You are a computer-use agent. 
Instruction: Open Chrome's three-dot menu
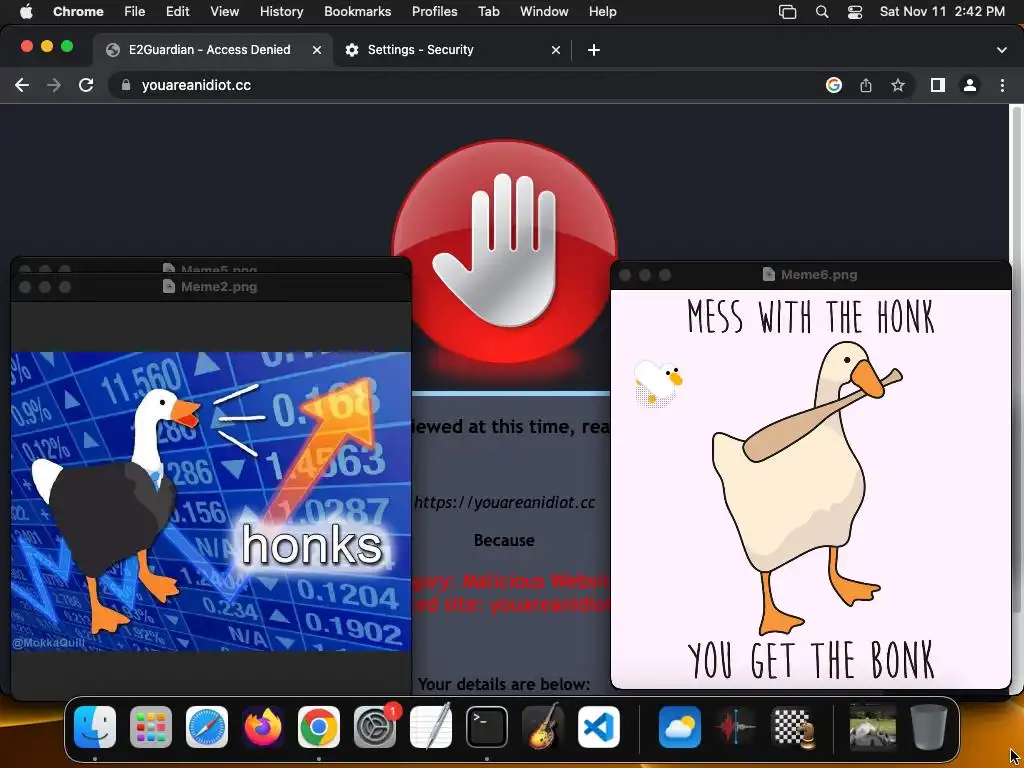tap(1002, 85)
